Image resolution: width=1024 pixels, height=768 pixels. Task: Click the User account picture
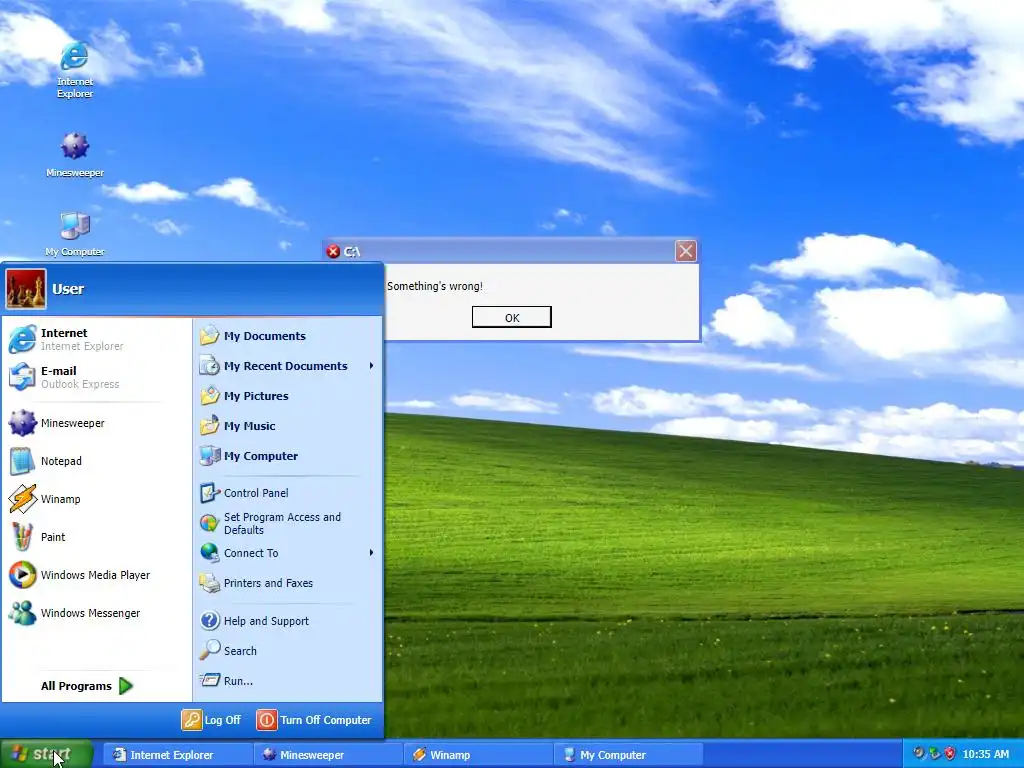[x=26, y=289]
